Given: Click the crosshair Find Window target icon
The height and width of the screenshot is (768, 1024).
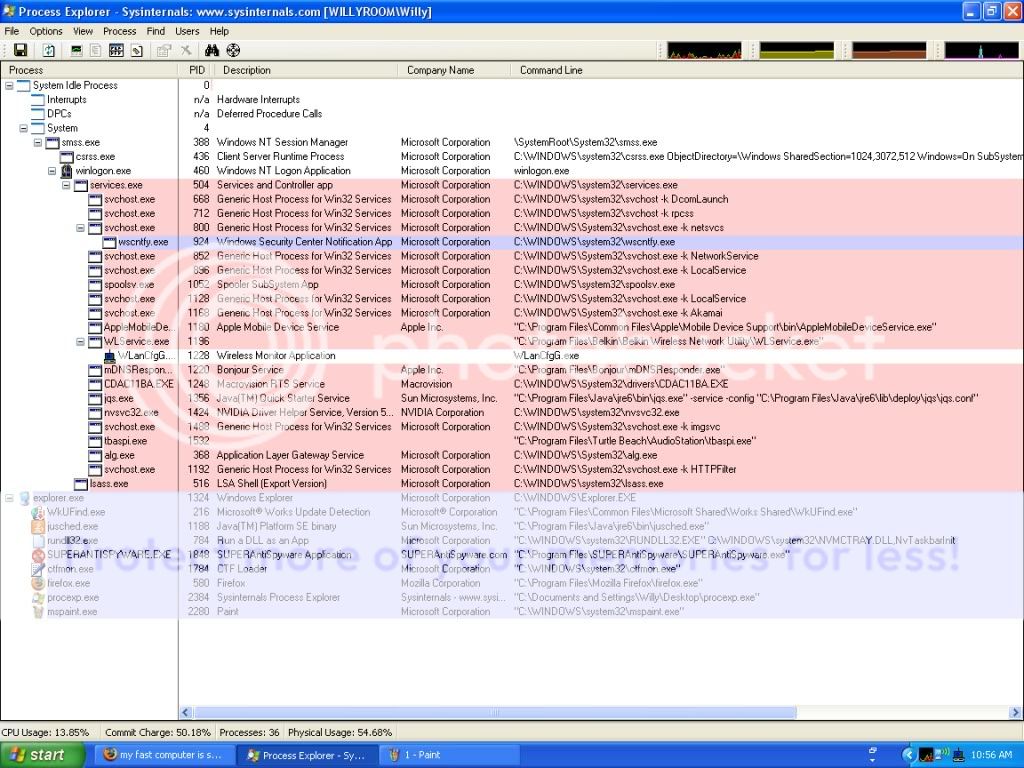Looking at the screenshot, I should pyautogui.click(x=233, y=50).
